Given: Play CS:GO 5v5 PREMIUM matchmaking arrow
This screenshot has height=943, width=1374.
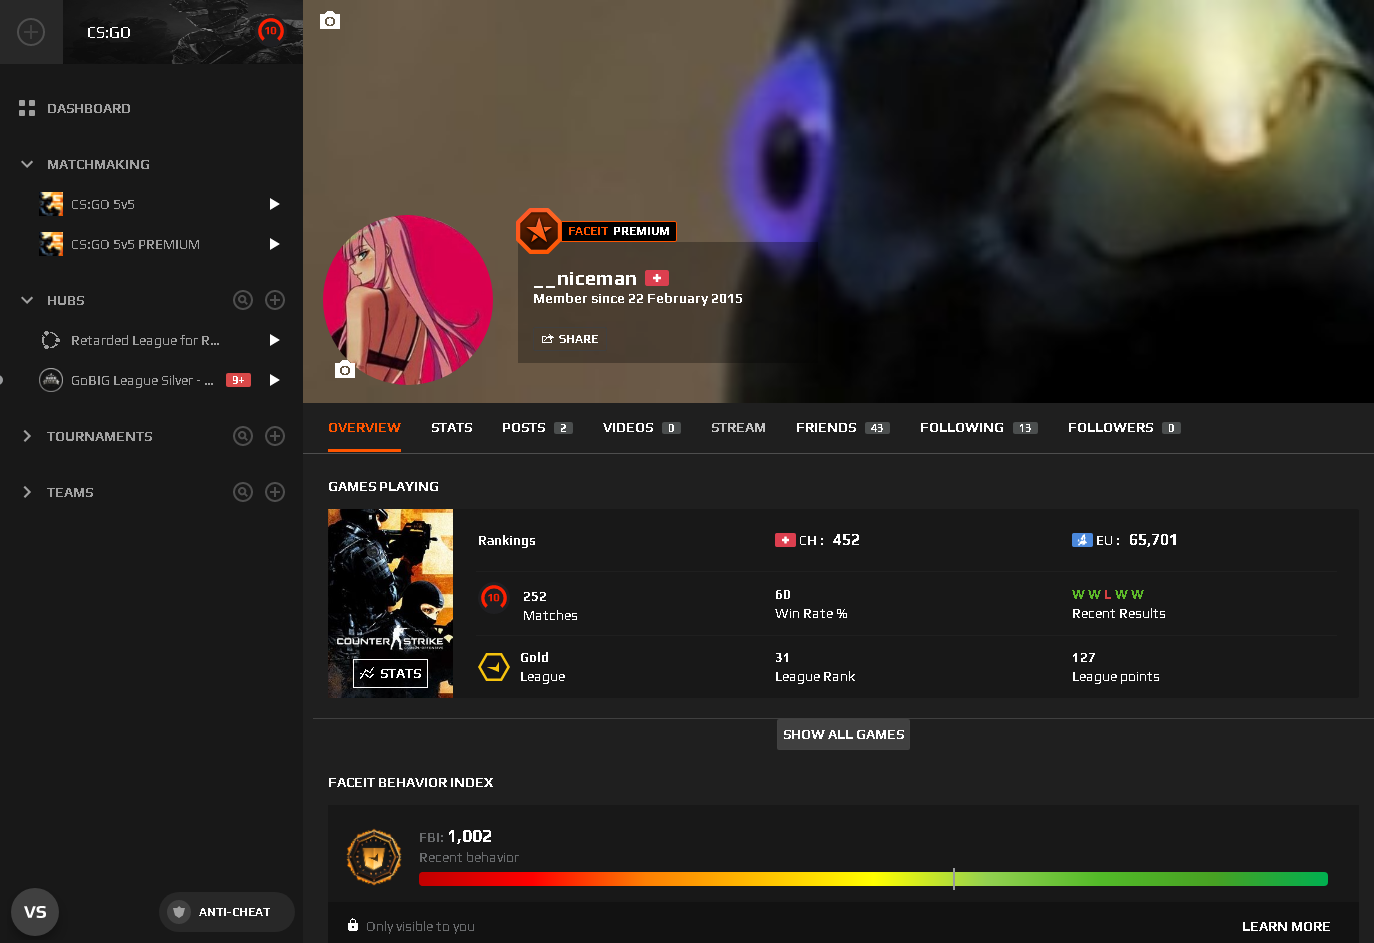Looking at the screenshot, I should (x=274, y=244).
